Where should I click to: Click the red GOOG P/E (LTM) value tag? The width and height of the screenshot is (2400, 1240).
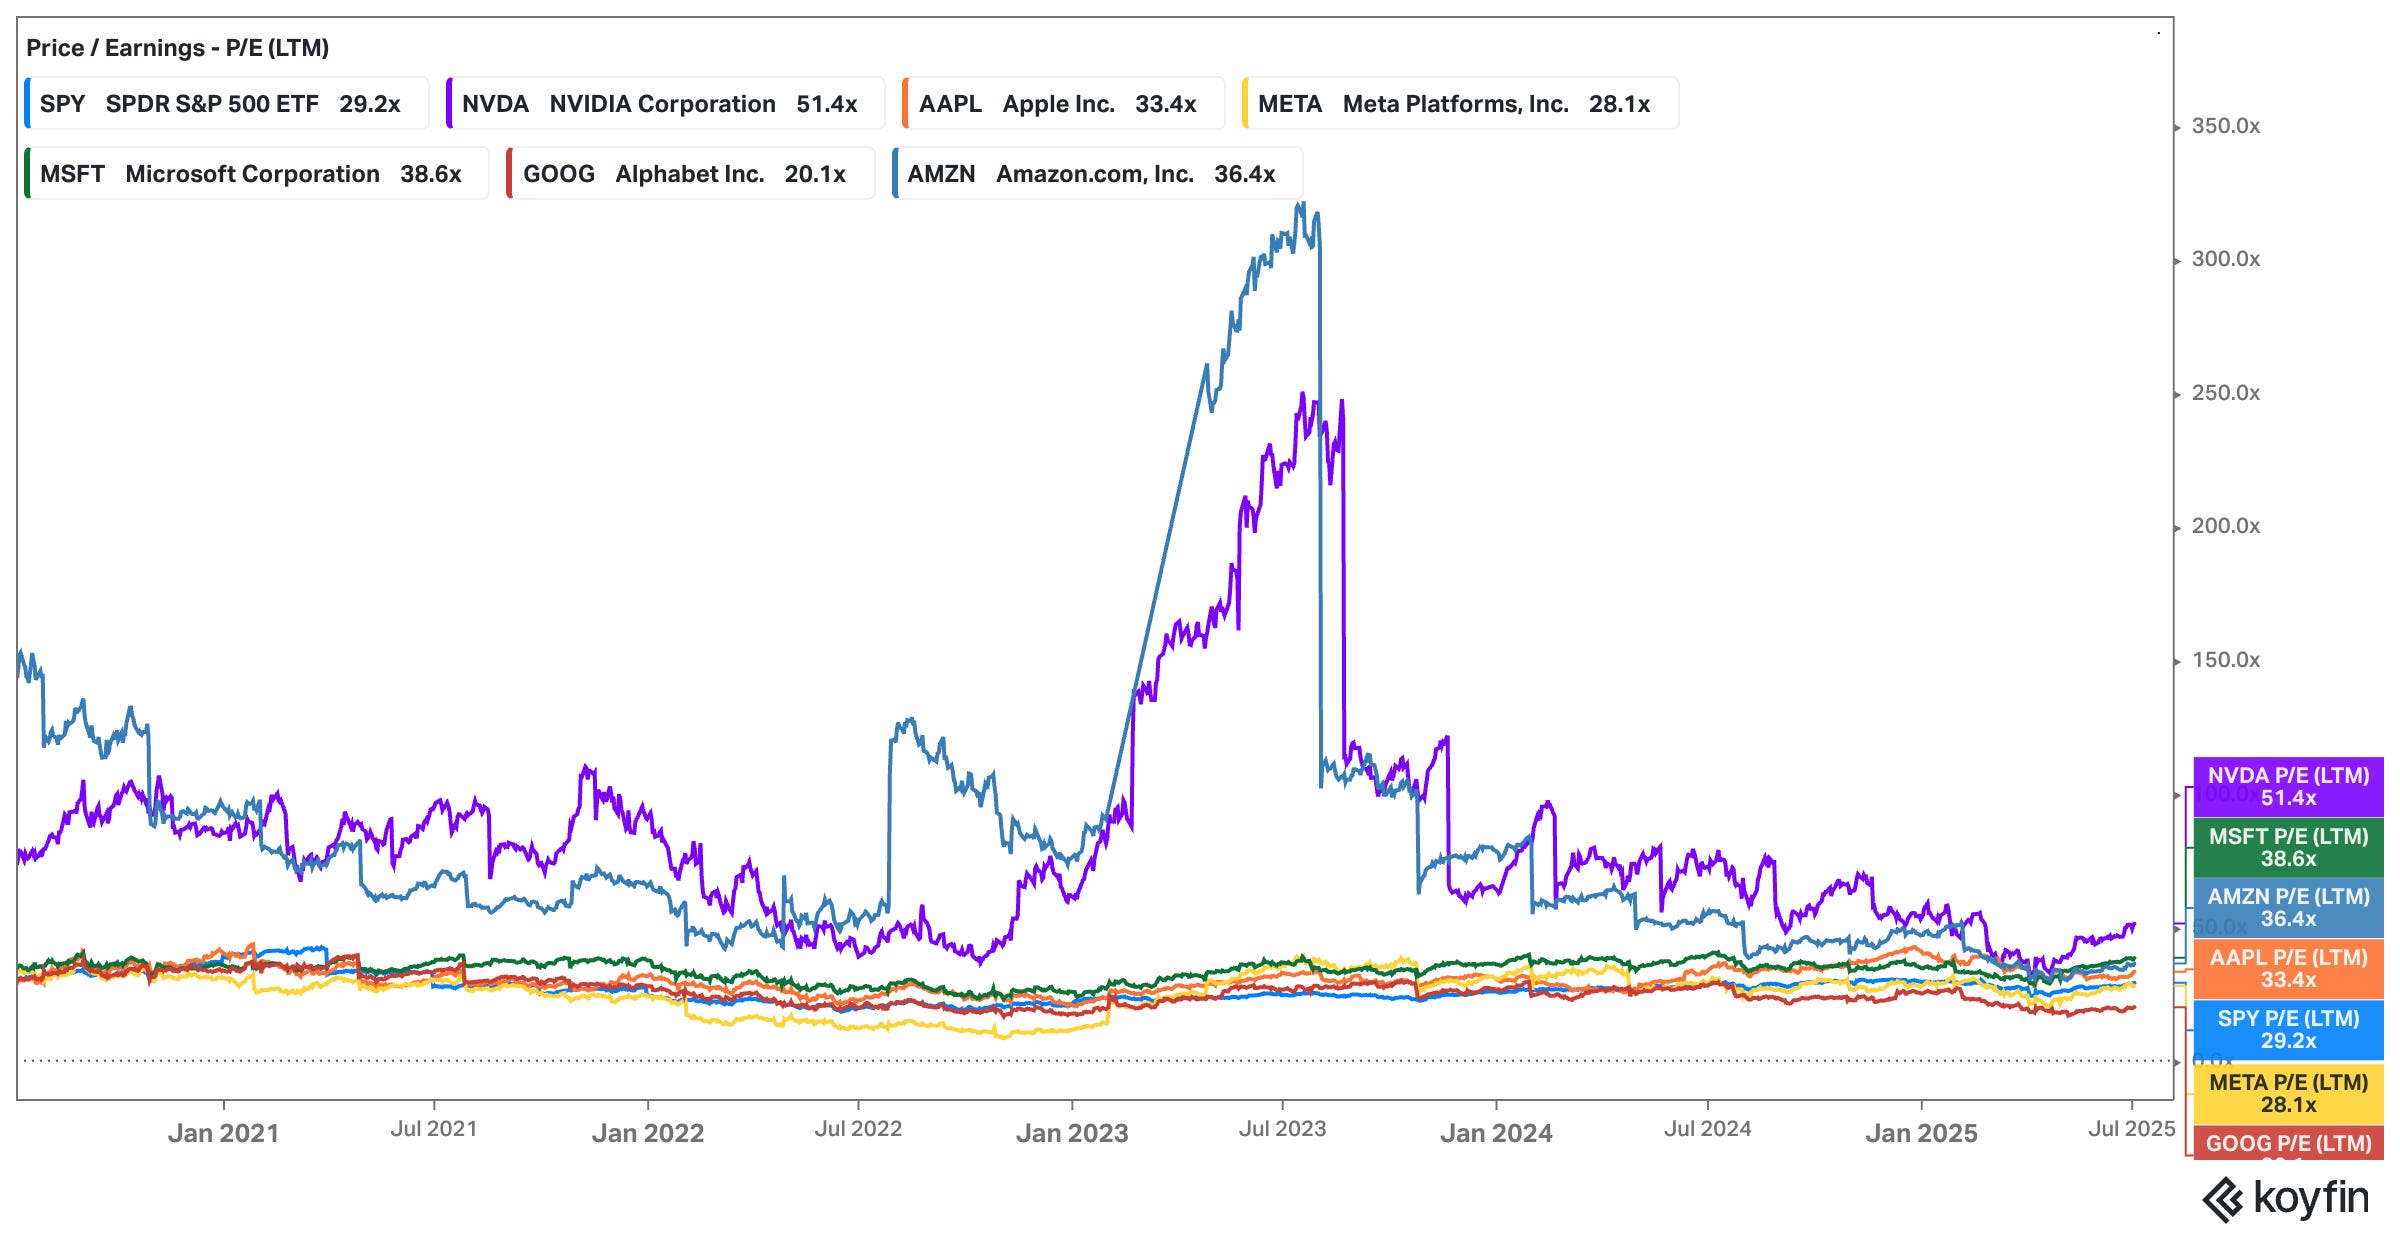point(2288,1144)
